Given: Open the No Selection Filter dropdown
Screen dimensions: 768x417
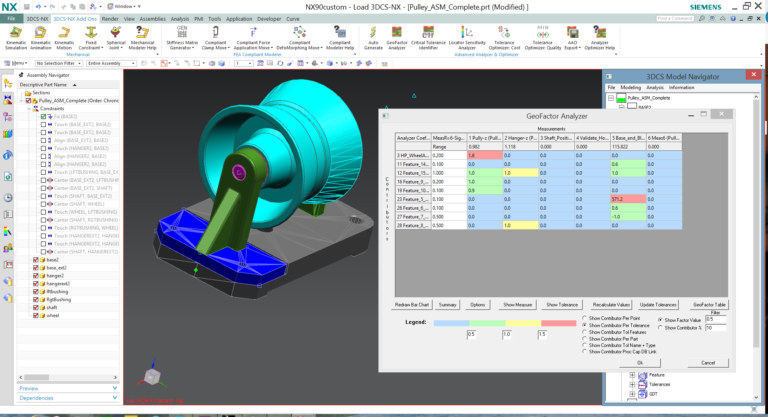Looking at the screenshot, I should [58, 63].
